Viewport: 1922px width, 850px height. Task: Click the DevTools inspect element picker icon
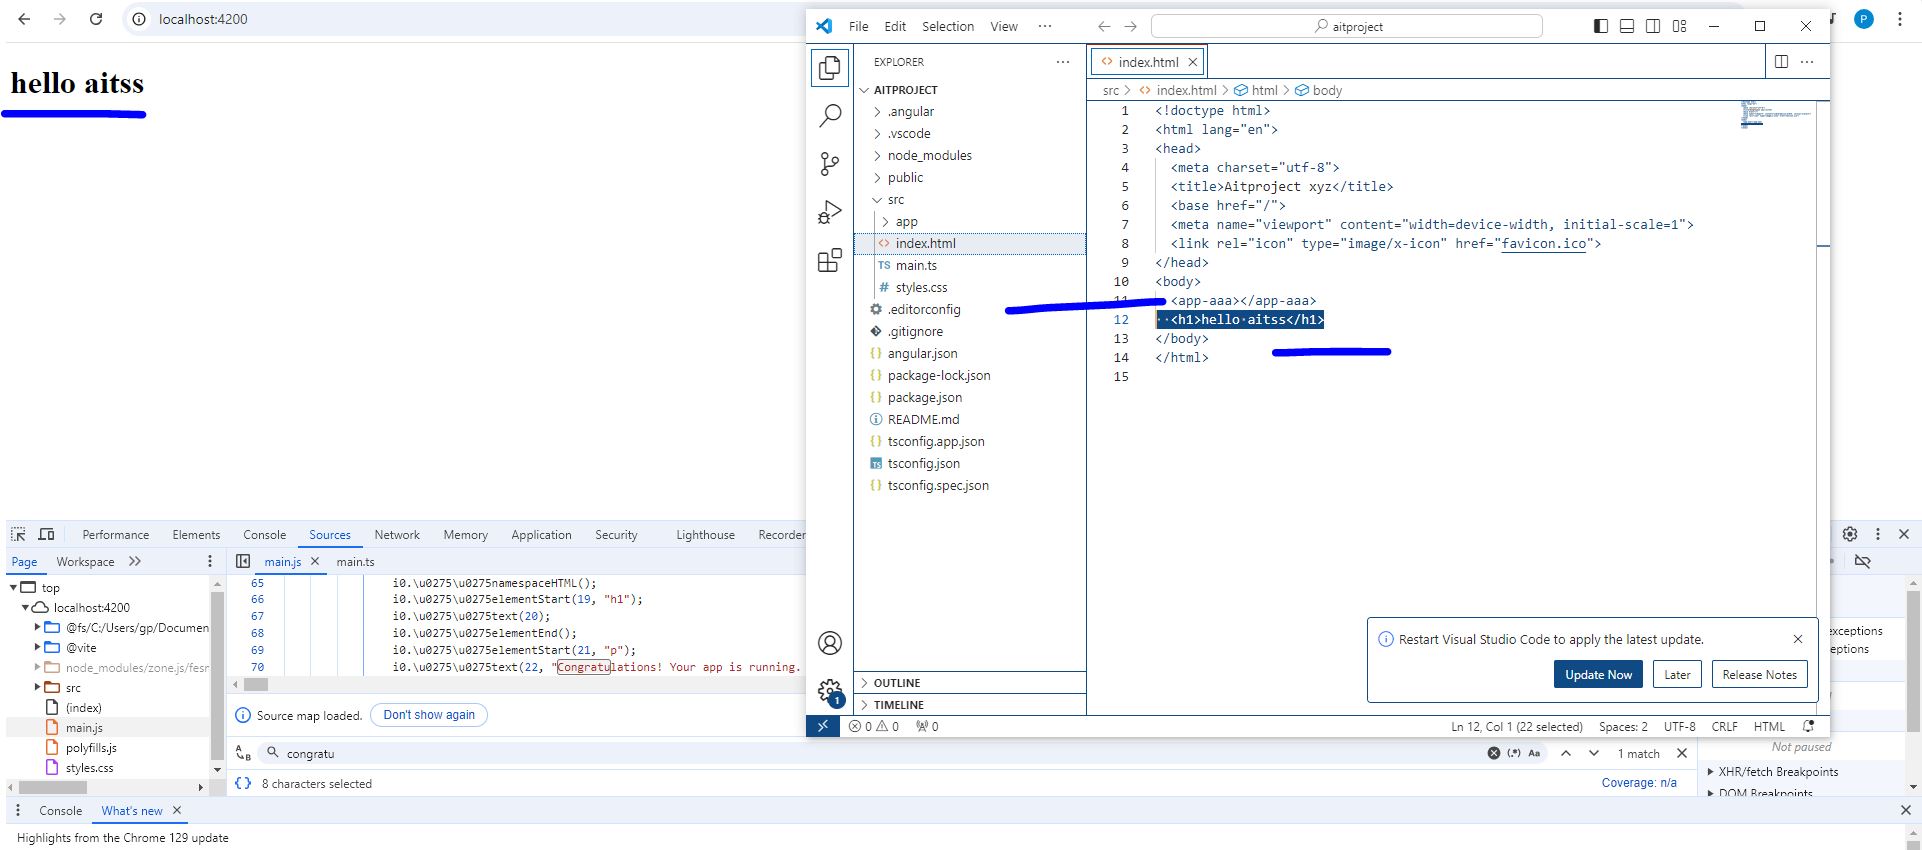pos(18,535)
